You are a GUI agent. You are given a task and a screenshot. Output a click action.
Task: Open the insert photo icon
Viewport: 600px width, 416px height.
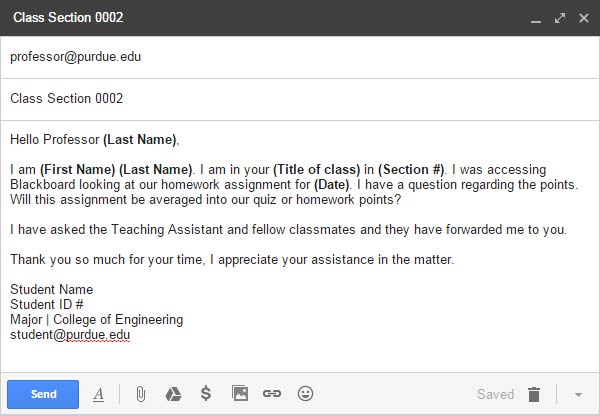(x=239, y=394)
